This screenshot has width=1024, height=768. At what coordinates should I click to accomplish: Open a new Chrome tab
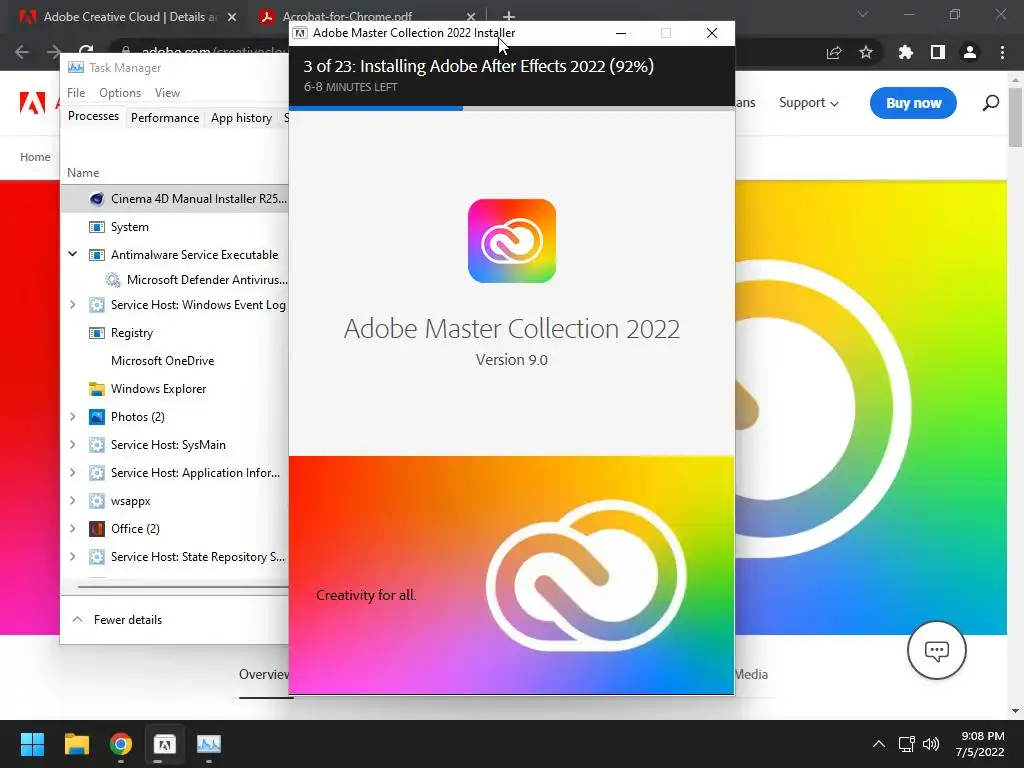(509, 16)
